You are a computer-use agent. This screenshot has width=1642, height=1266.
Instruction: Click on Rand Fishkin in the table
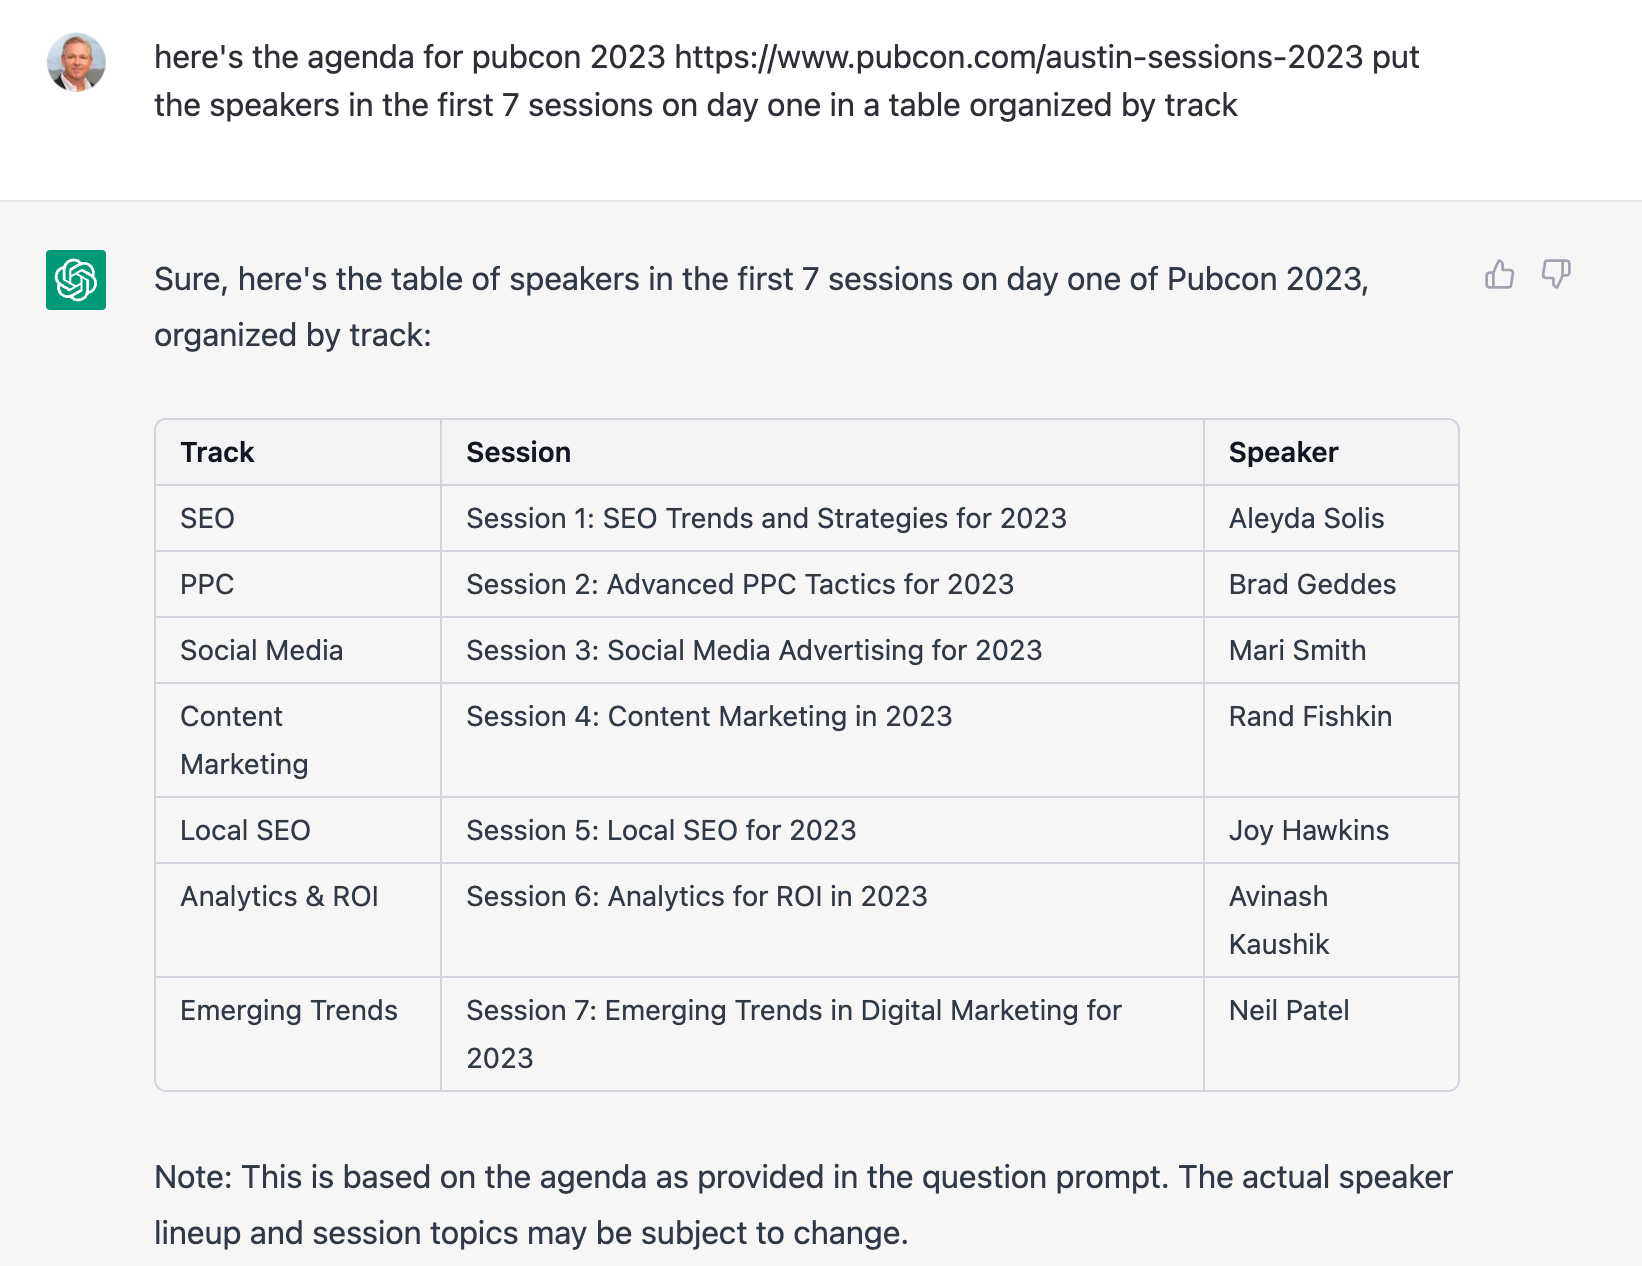[1310, 716]
